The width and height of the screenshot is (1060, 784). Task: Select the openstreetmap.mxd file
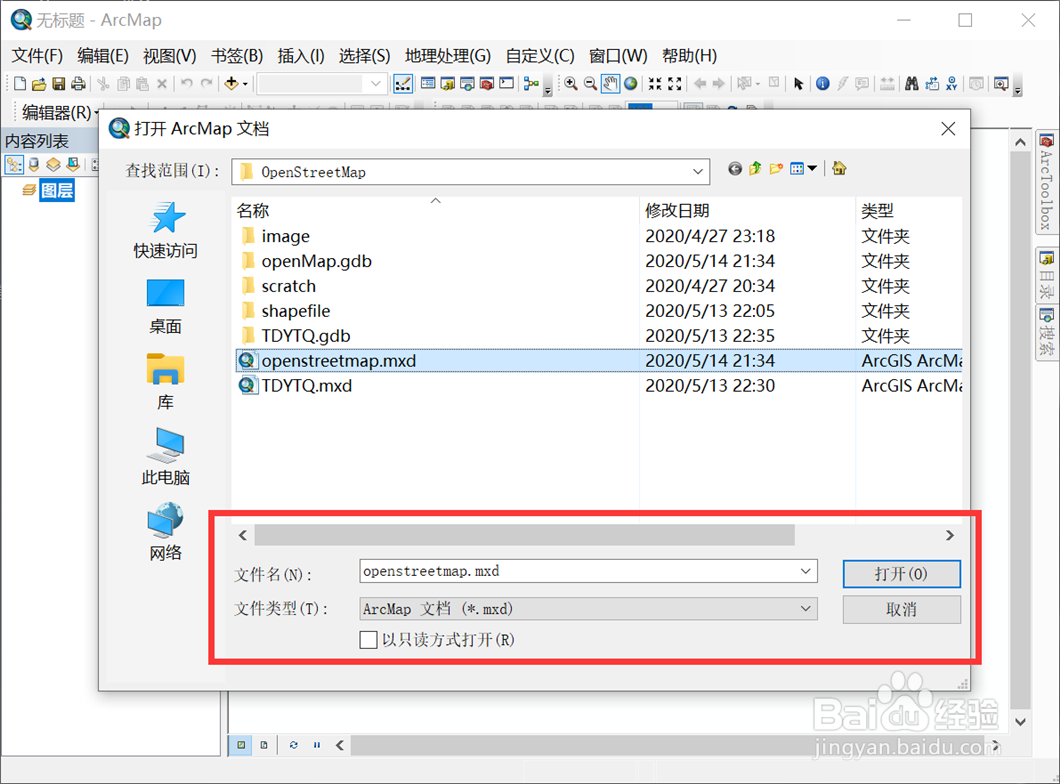598,360
